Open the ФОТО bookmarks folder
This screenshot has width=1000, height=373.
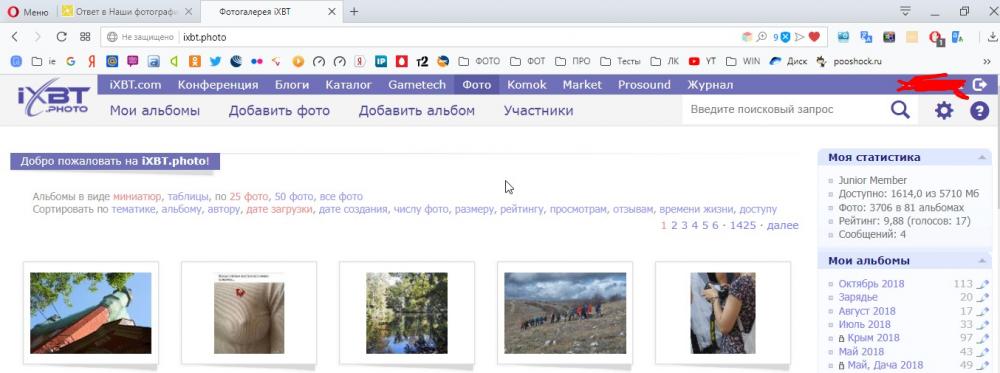pos(479,62)
